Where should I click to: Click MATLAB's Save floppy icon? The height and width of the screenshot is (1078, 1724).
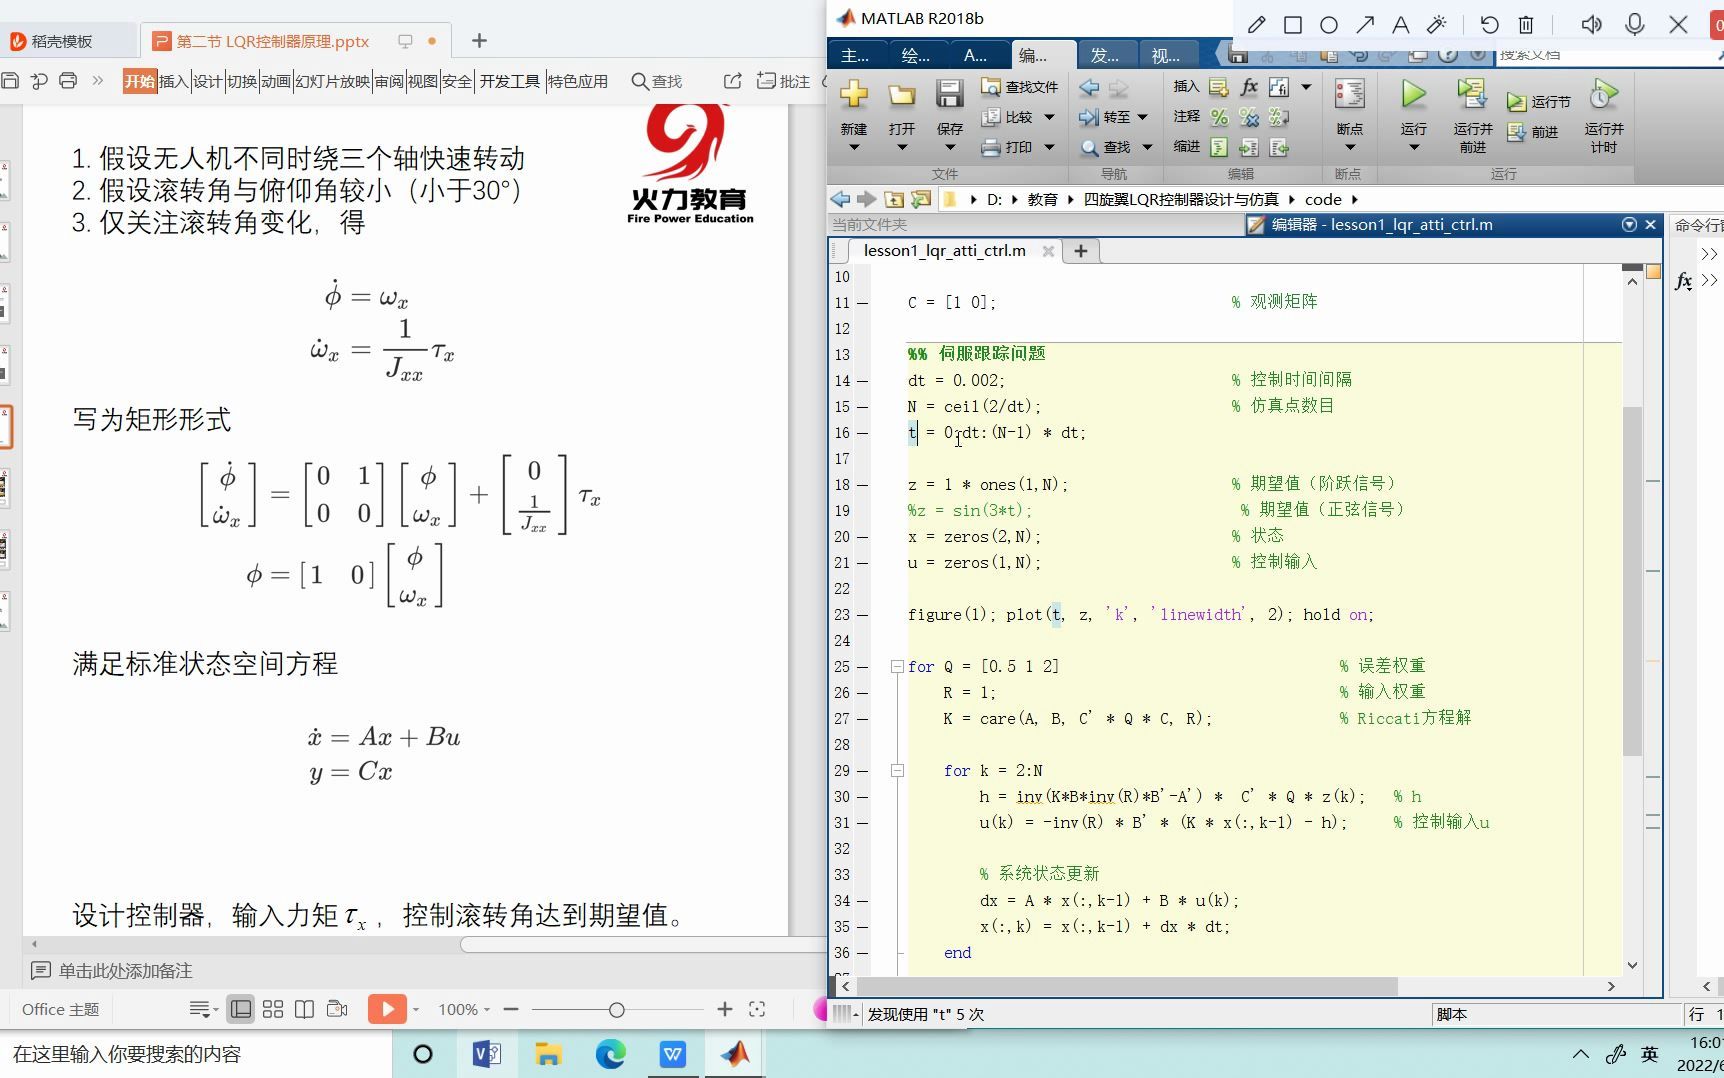tap(949, 94)
